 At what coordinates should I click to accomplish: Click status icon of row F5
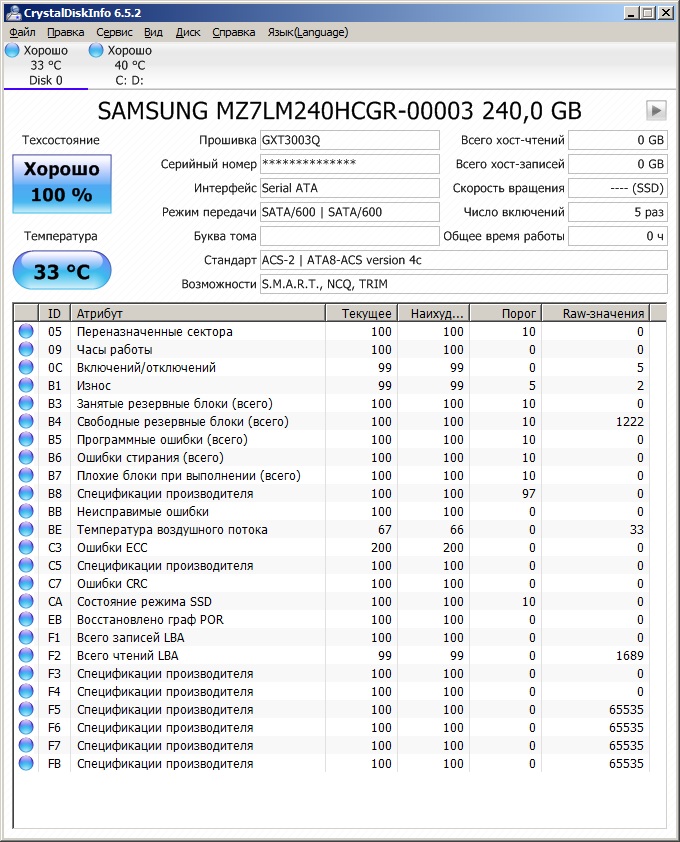tap(26, 709)
